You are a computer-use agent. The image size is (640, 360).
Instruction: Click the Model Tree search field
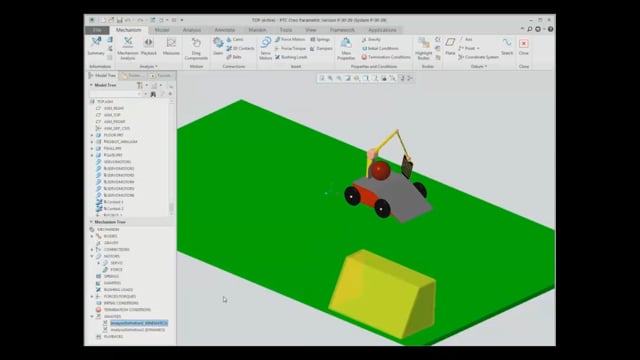[x=115, y=94]
